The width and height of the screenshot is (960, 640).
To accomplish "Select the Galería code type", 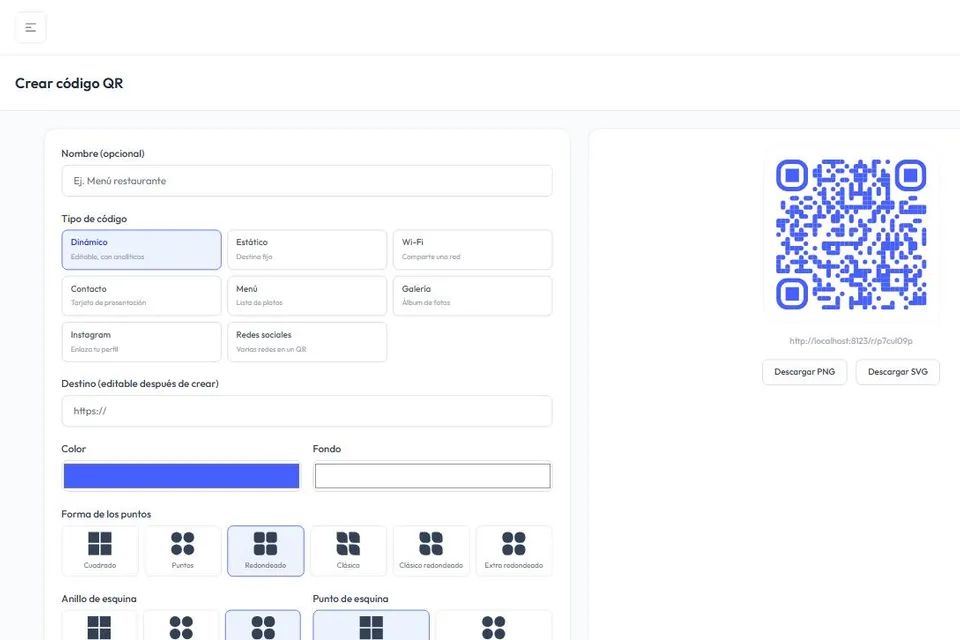I will 473,296.
